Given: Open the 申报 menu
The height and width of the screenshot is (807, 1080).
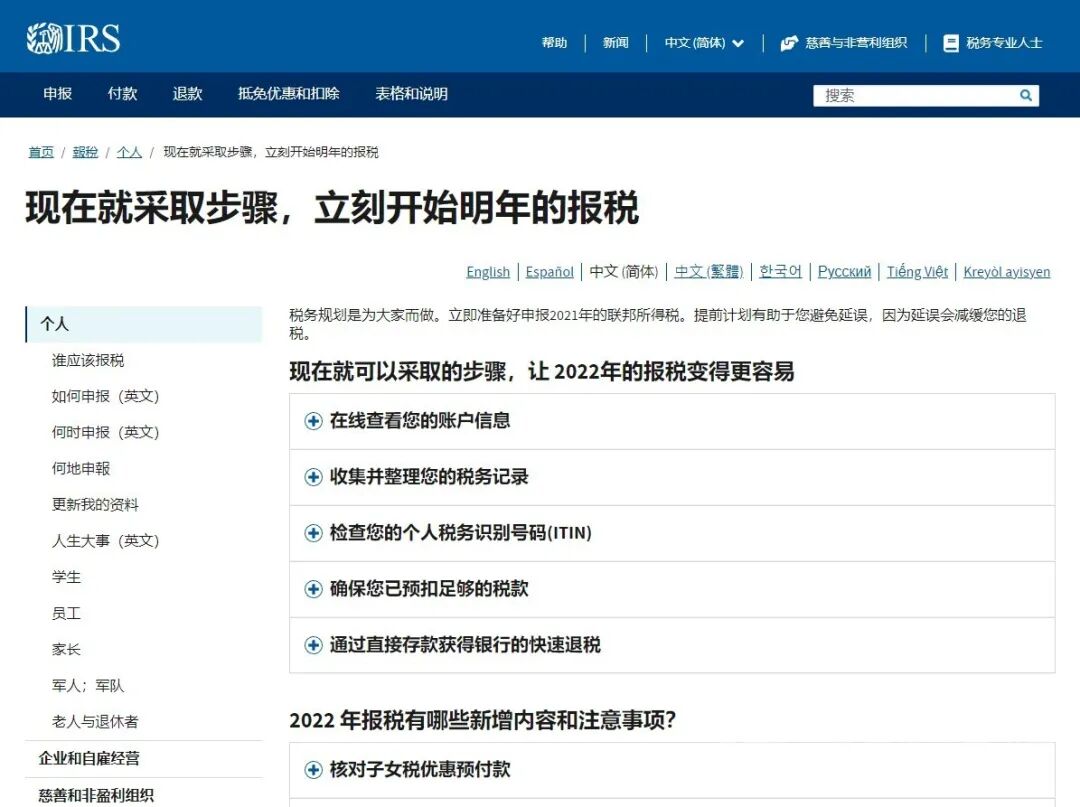Looking at the screenshot, I should pos(58,94).
